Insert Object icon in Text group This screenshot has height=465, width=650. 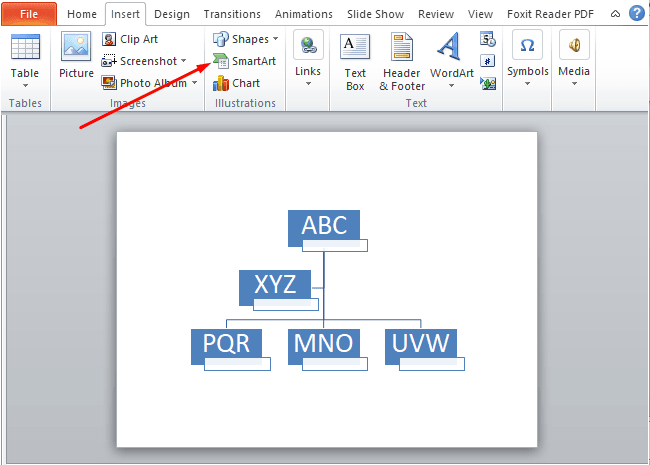point(488,83)
